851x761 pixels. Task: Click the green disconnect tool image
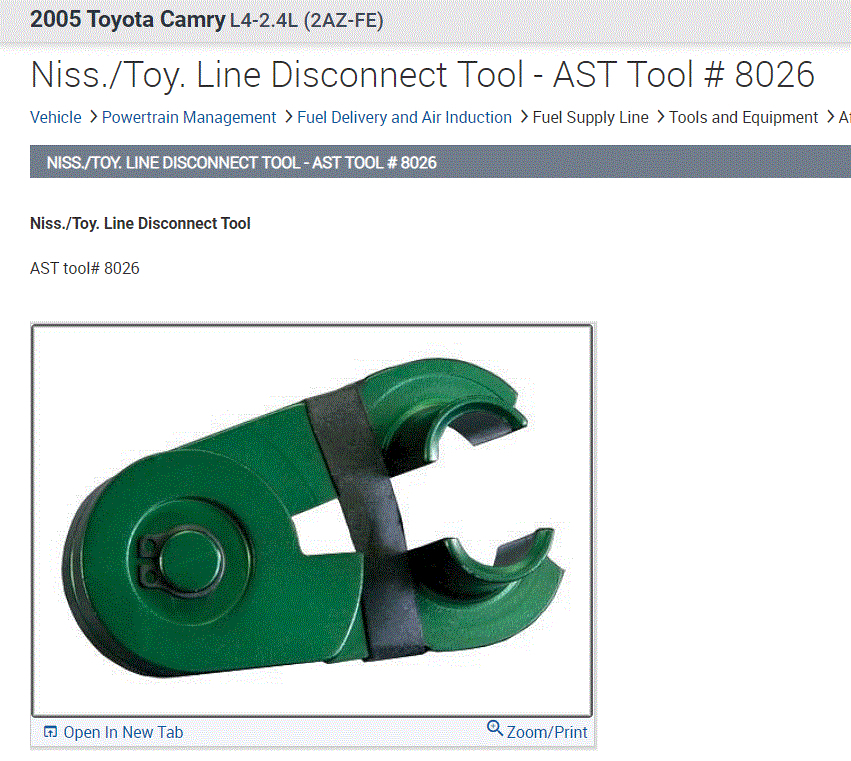point(312,520)
